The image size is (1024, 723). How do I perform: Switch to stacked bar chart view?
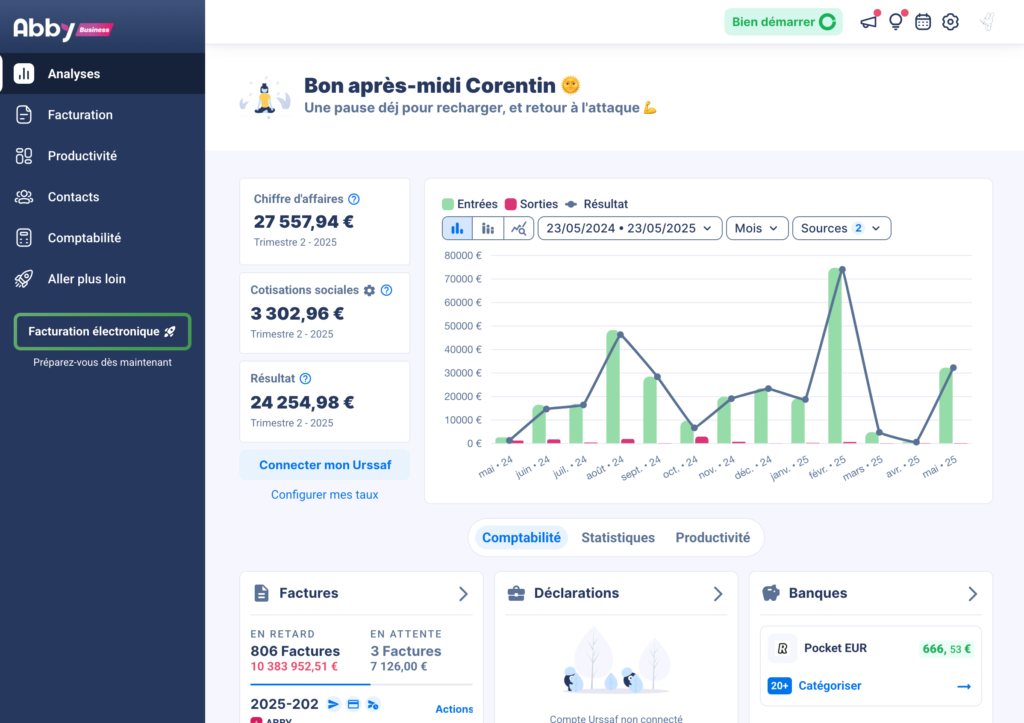click(488, 228)
